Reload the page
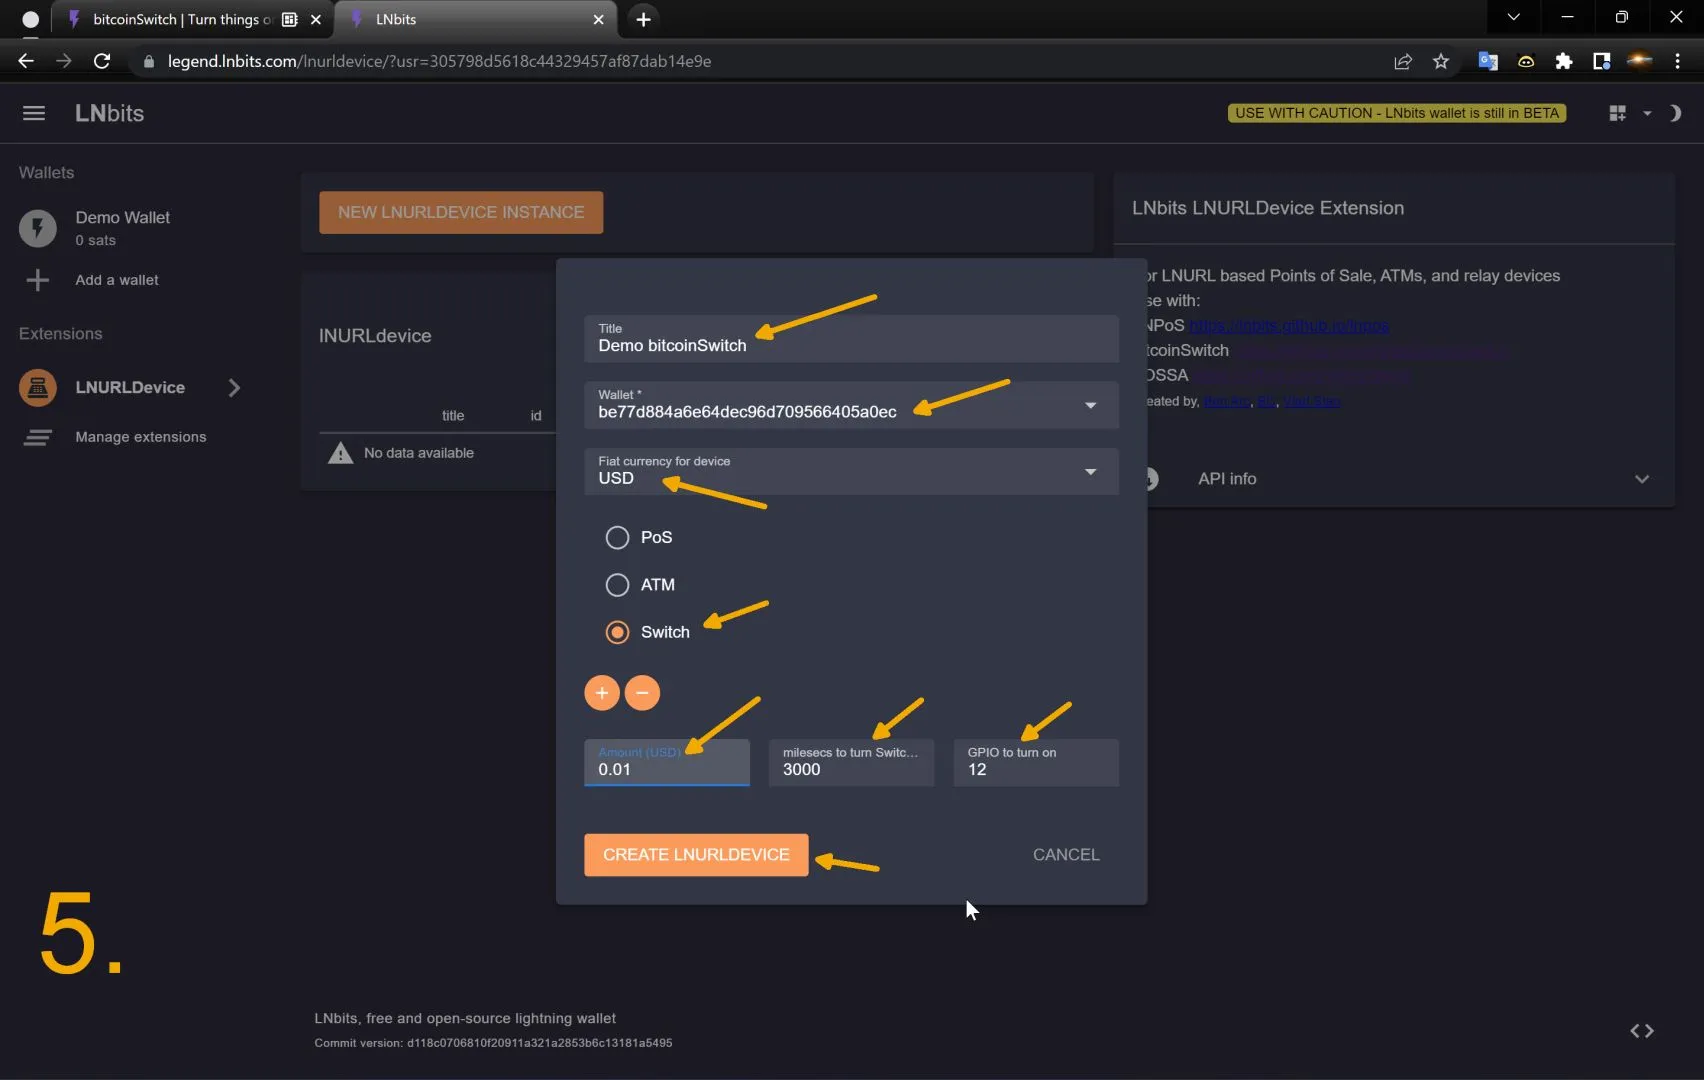Screen dimensions: 1704x1080 102,61
